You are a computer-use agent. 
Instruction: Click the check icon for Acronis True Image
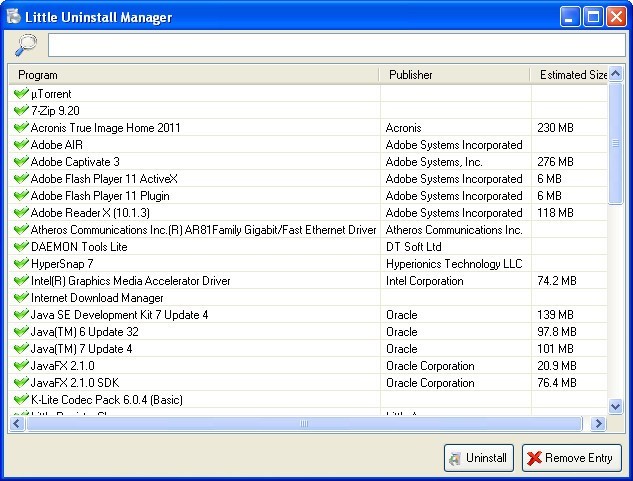point(21,128)
